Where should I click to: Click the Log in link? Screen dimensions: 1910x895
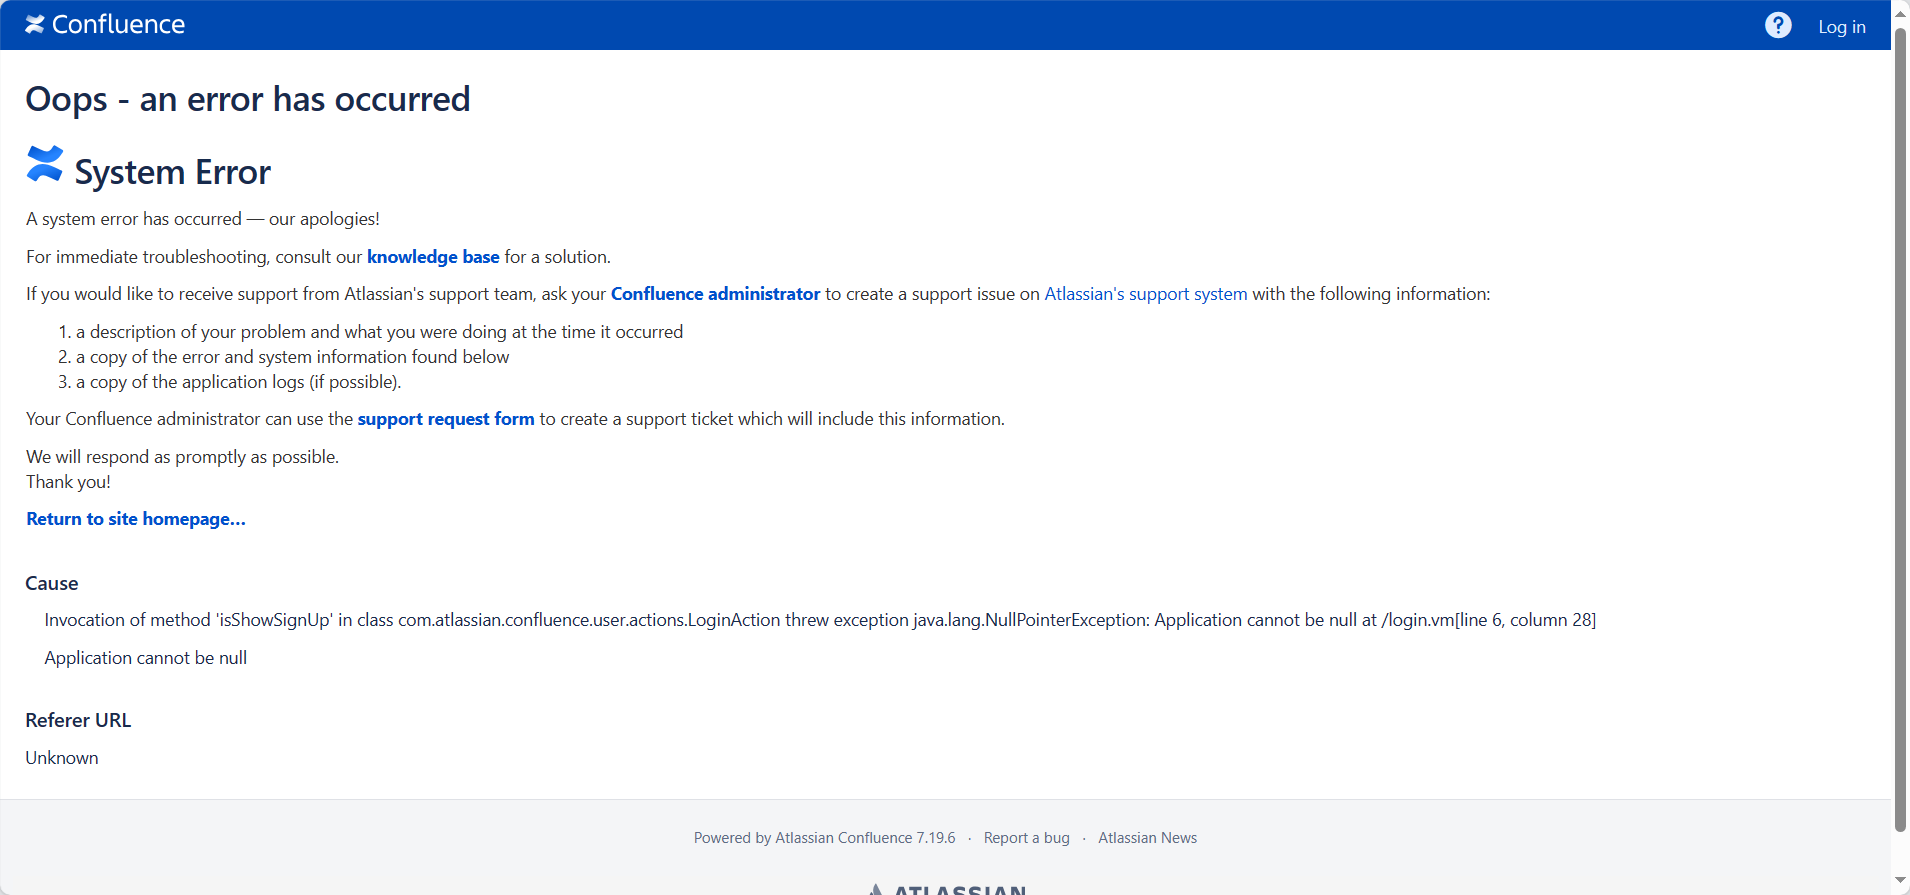pos(1841,27)
